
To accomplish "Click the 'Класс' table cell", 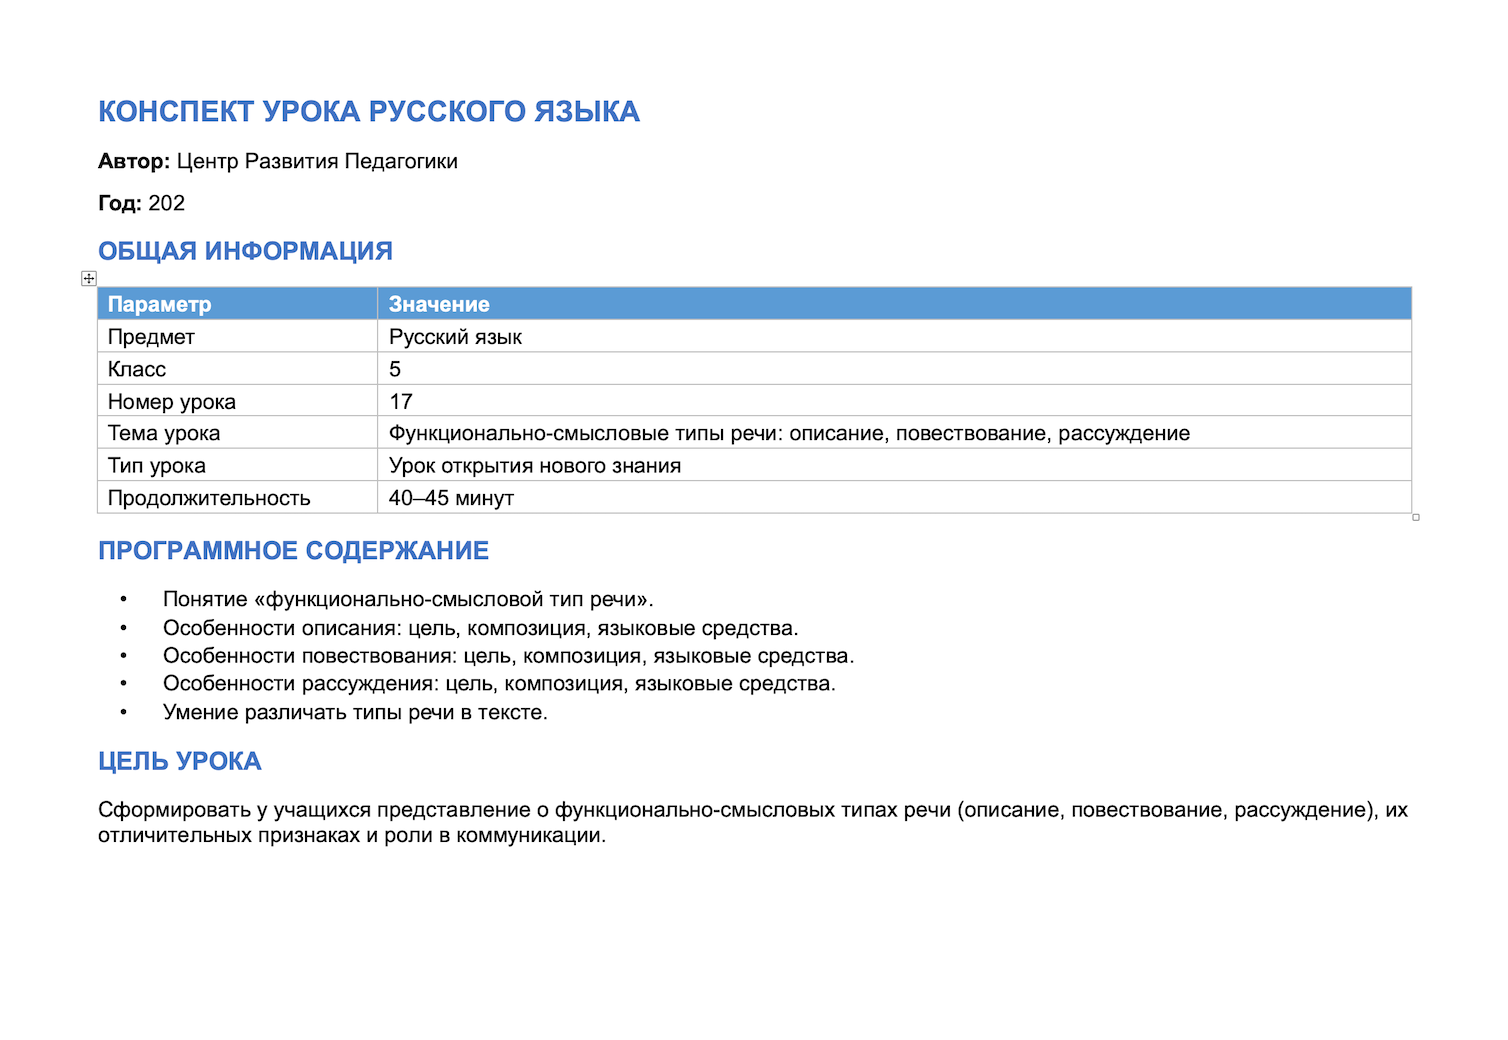I will point(237,369).
